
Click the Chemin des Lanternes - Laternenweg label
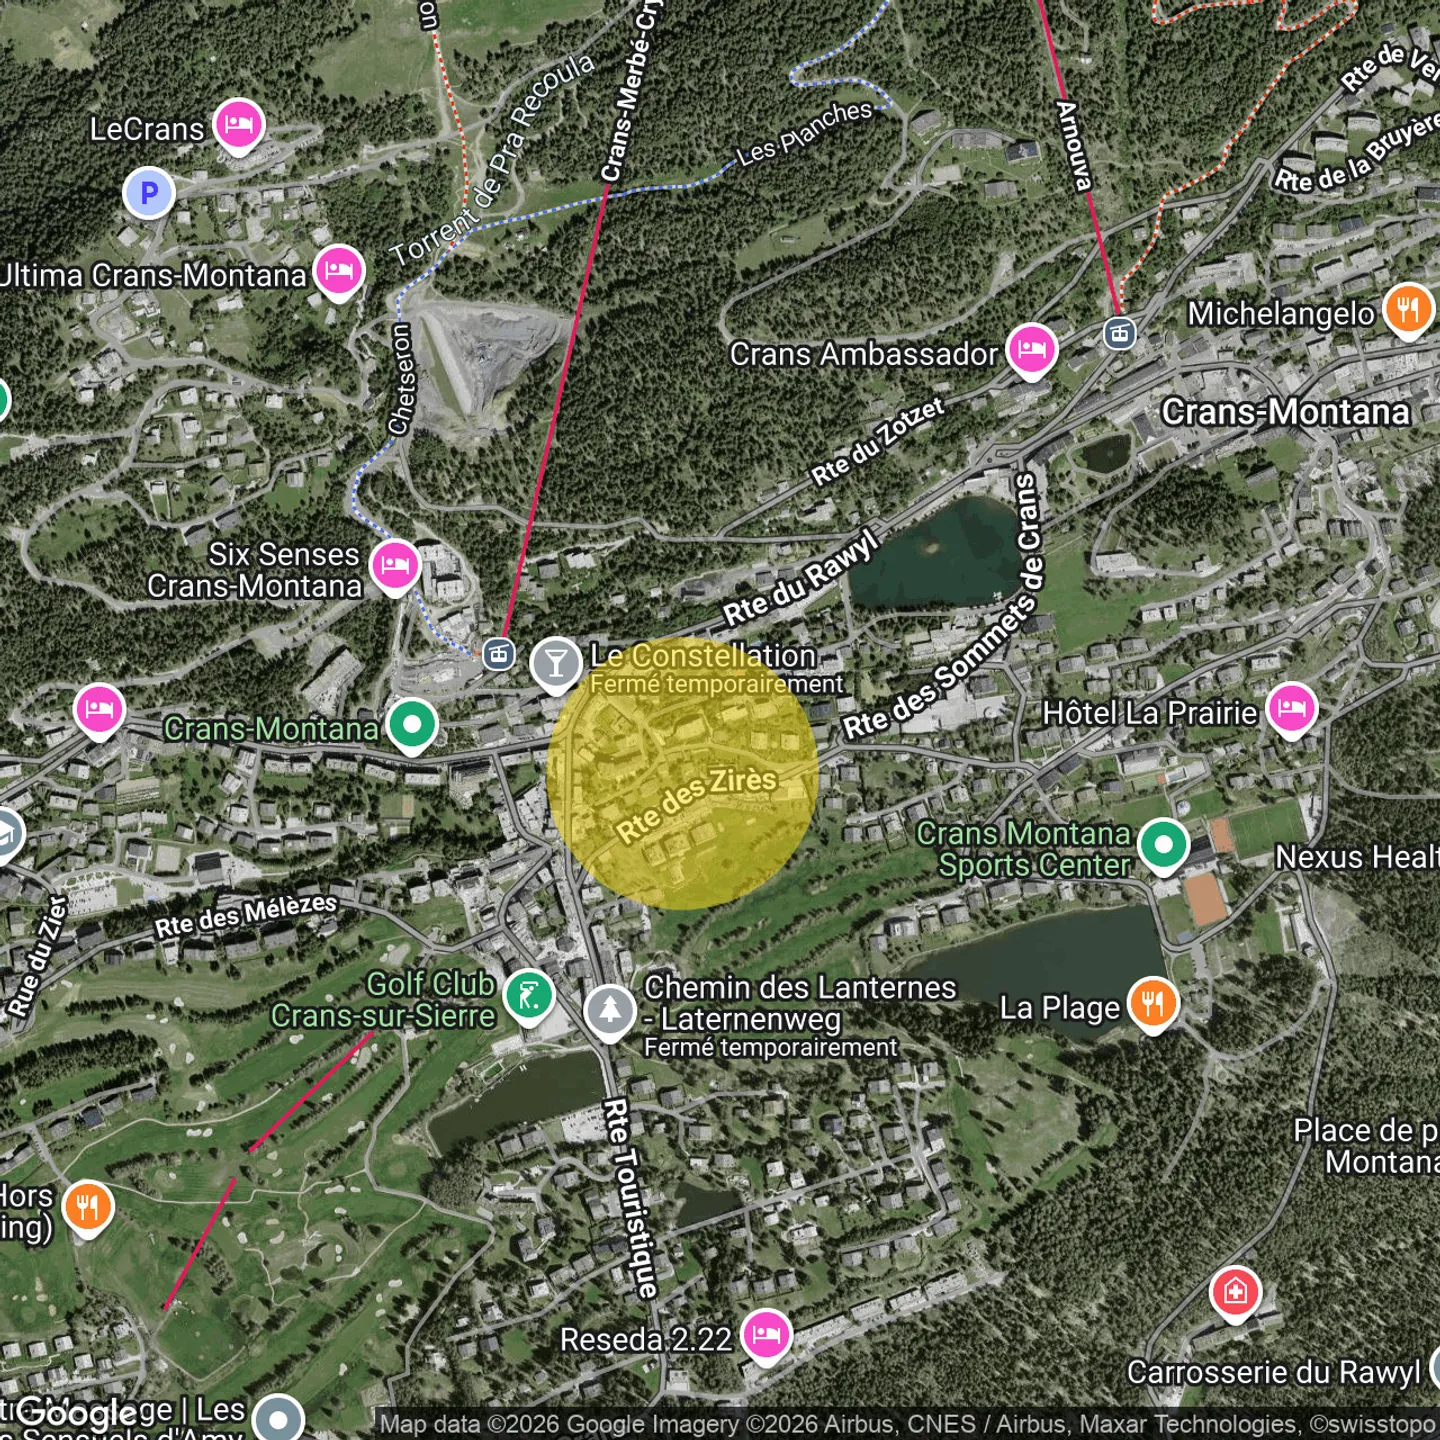800,1003
